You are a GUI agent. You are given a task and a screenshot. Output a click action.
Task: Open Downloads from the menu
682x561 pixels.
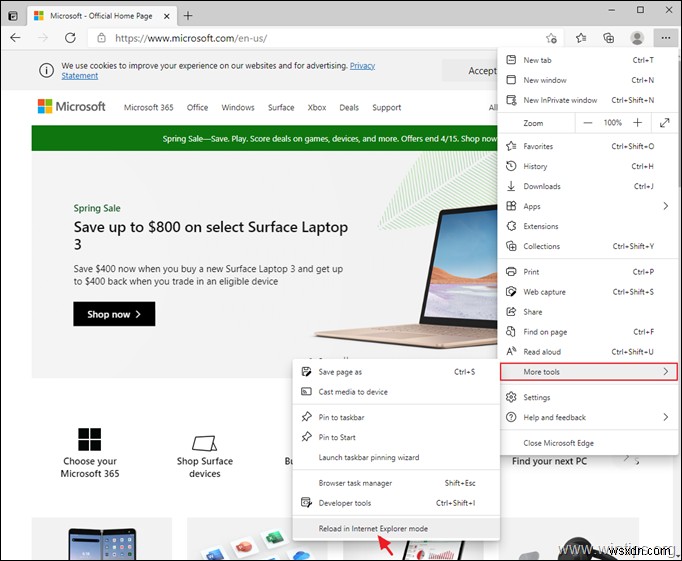click(x=588, y=186)
